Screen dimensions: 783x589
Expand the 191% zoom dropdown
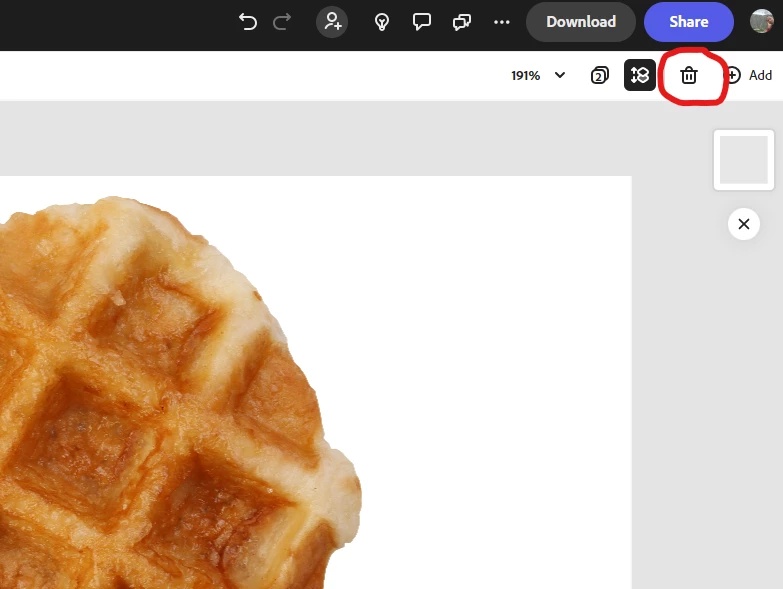[x=560, y=75]
